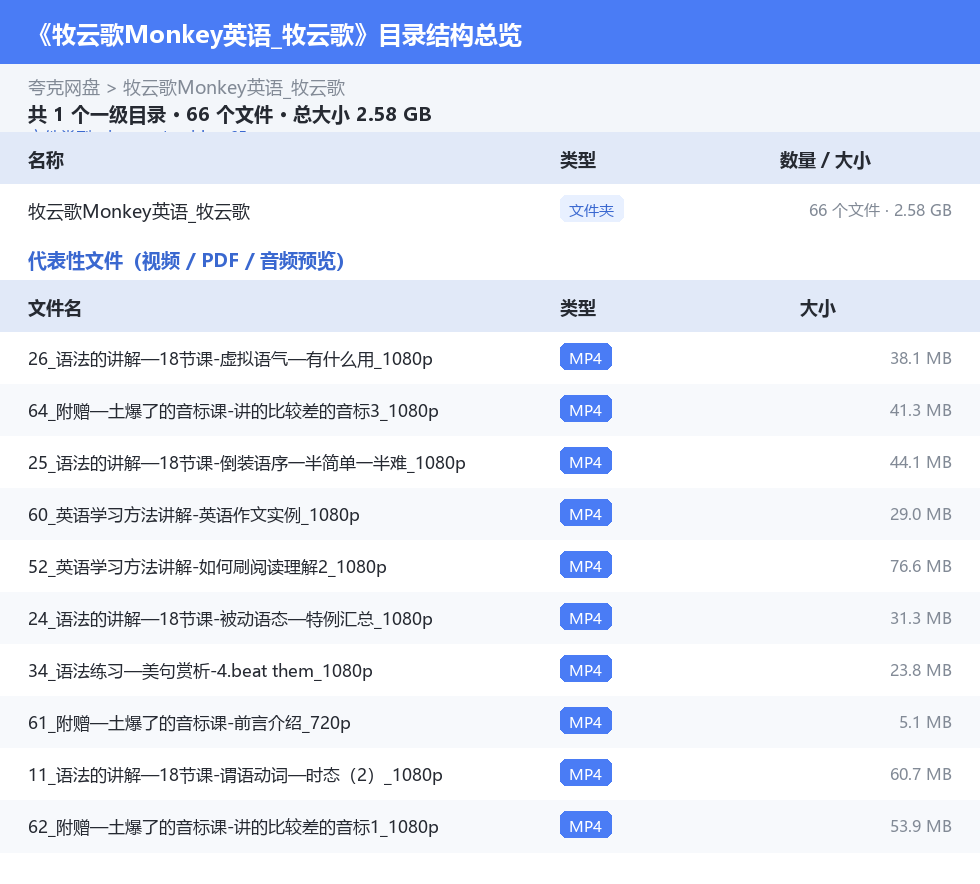Click the 66 个文件 · 2.58 GB value
Viewport: 980px width, 884px height.
point(880,210)
